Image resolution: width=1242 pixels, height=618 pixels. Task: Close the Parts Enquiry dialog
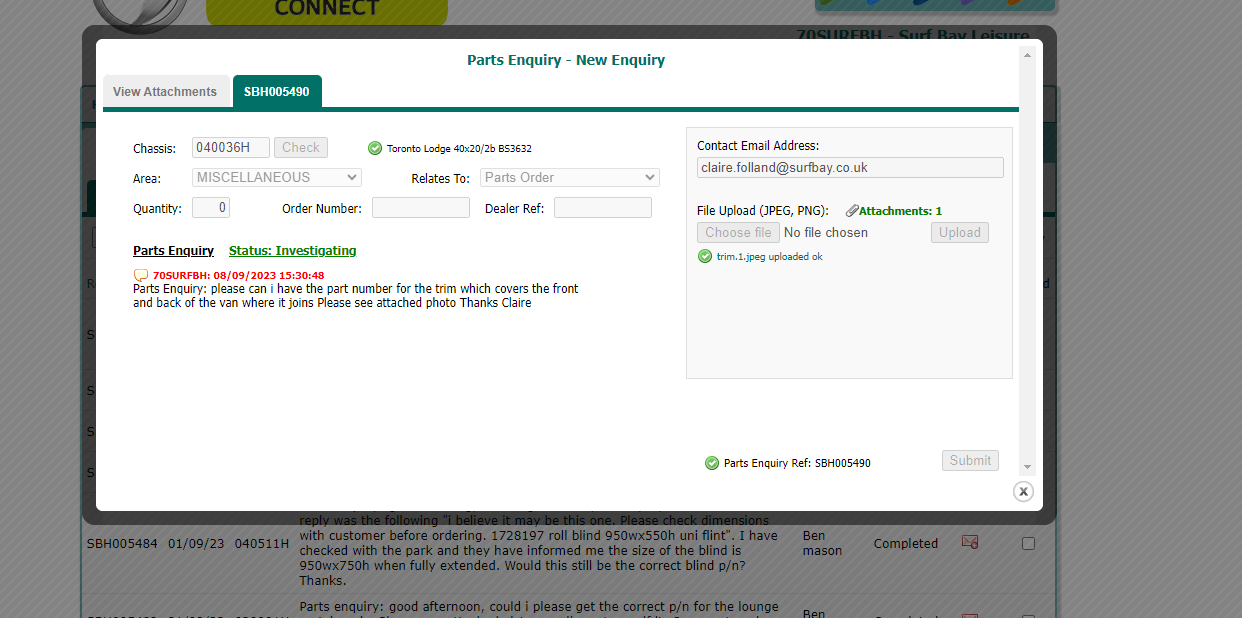click(1023, 491)
